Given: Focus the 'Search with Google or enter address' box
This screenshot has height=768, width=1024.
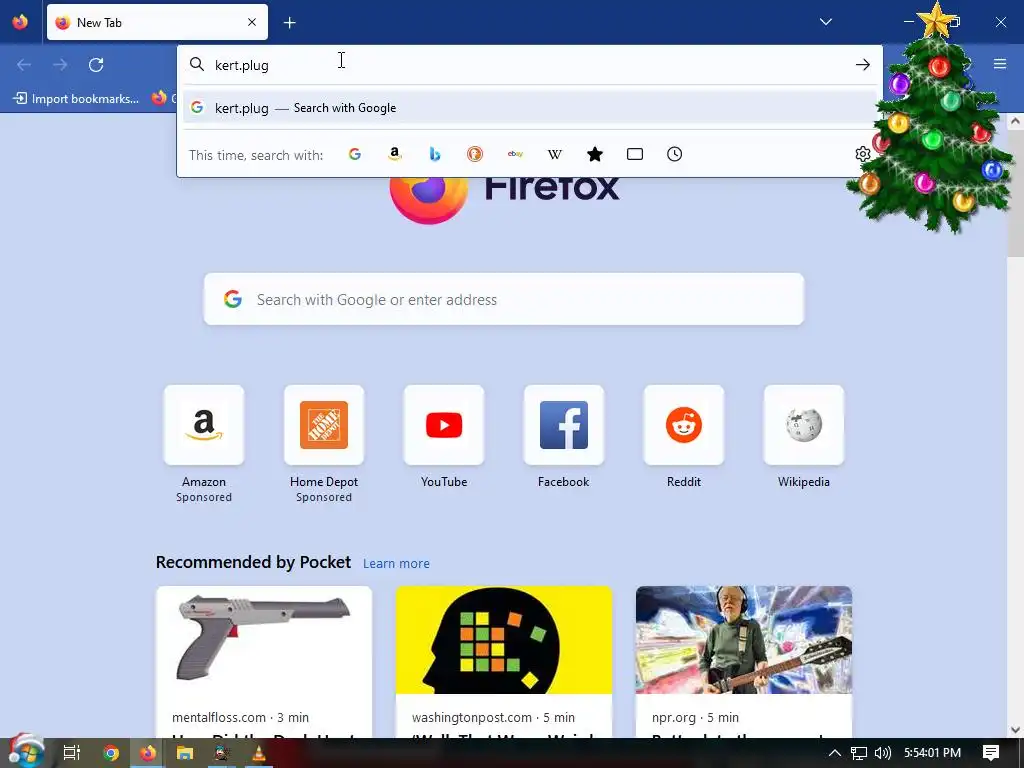Looking at the screenshot, I should [x=504, y=299].
